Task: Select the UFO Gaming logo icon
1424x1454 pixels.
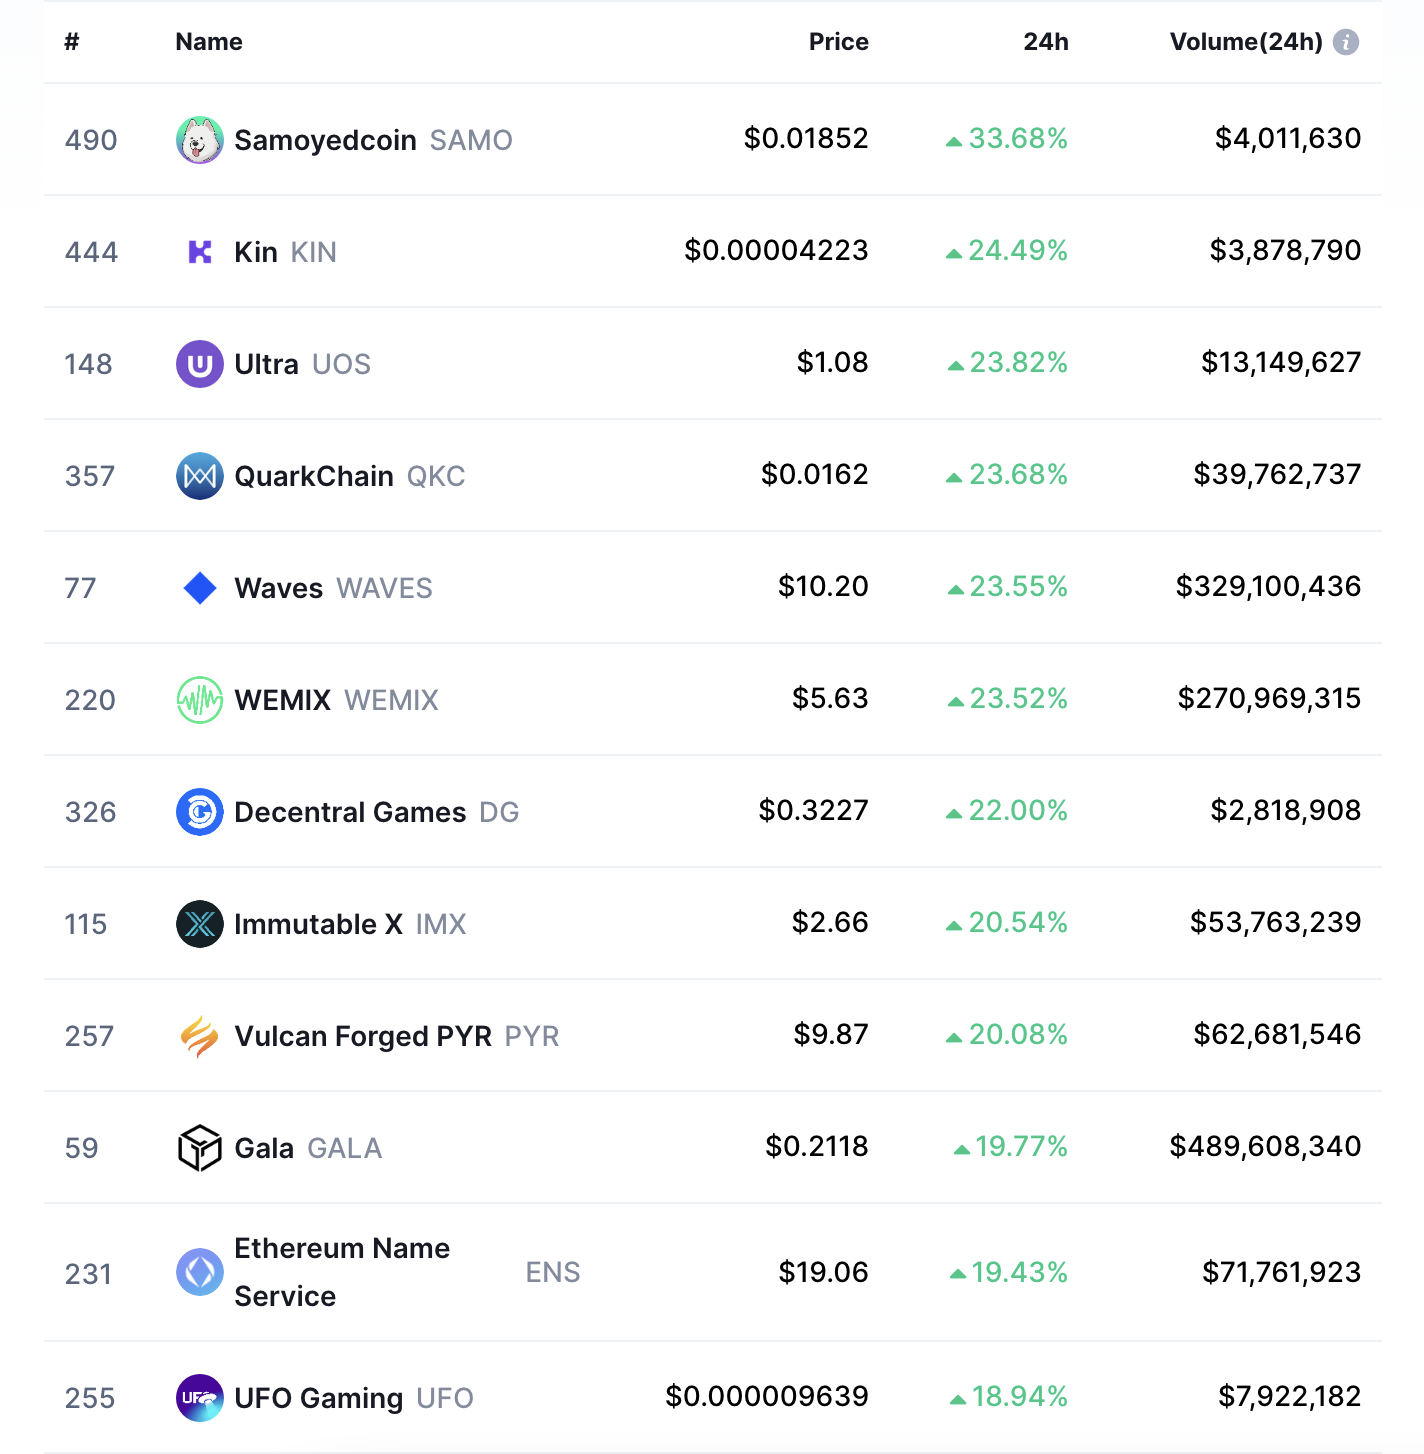Action: pyautogui.click(x=200, y=1398)
